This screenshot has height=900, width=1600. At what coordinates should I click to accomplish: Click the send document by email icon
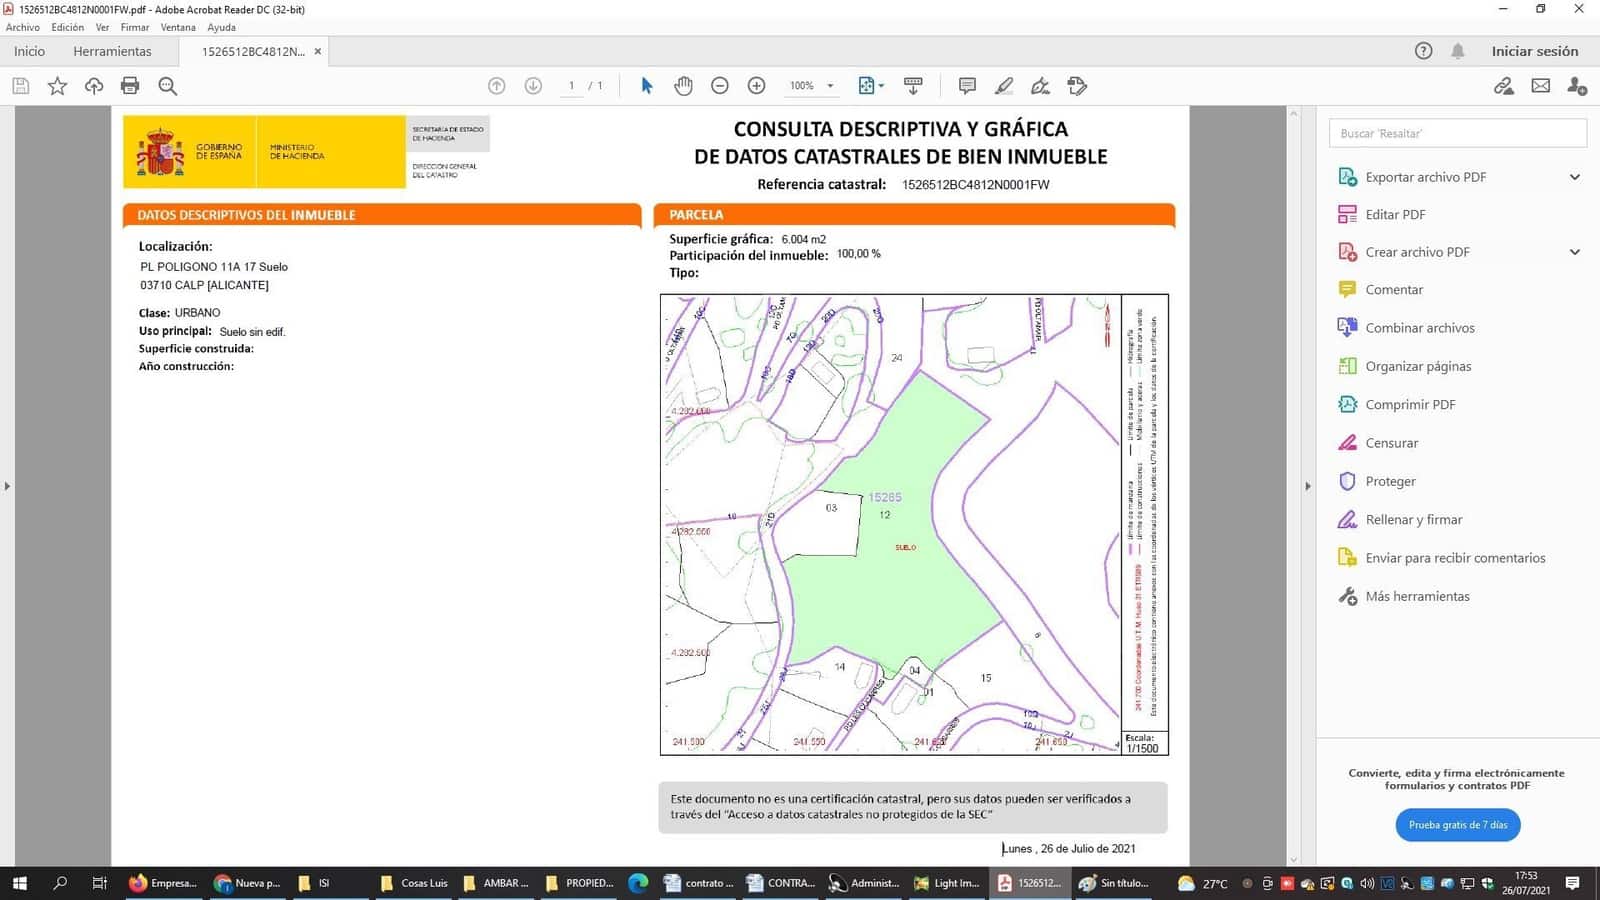(1540, 86)
